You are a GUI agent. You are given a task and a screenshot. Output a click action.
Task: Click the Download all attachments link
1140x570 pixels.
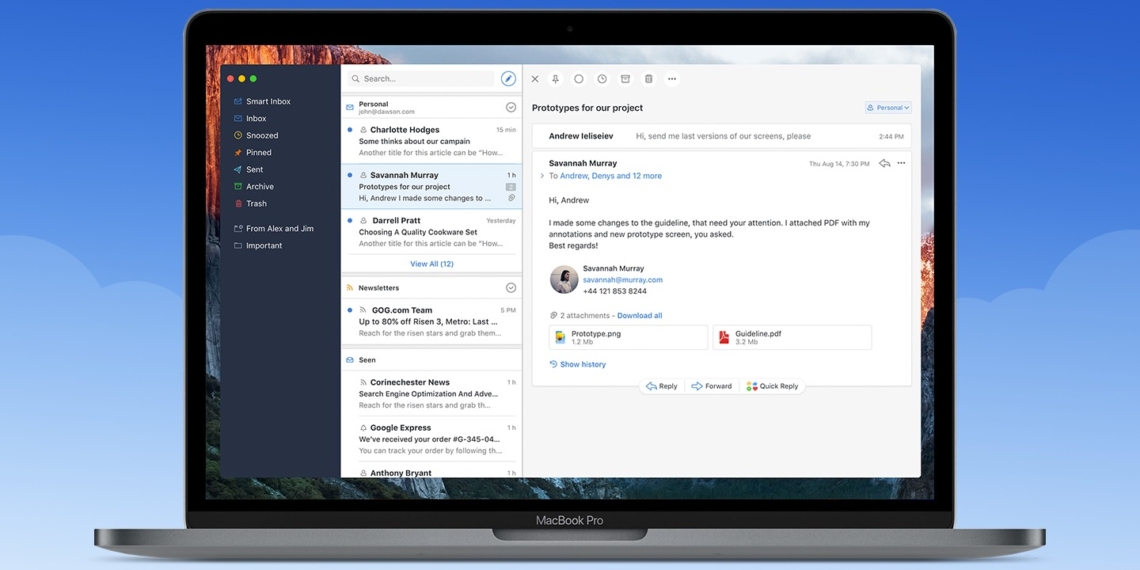[639, 315]
